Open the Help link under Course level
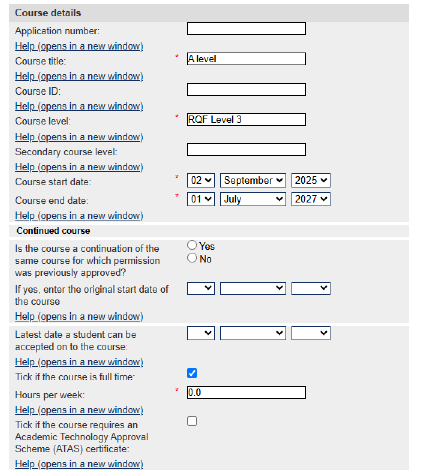Viewport: 425px width, 474px height. pos(79,137)
